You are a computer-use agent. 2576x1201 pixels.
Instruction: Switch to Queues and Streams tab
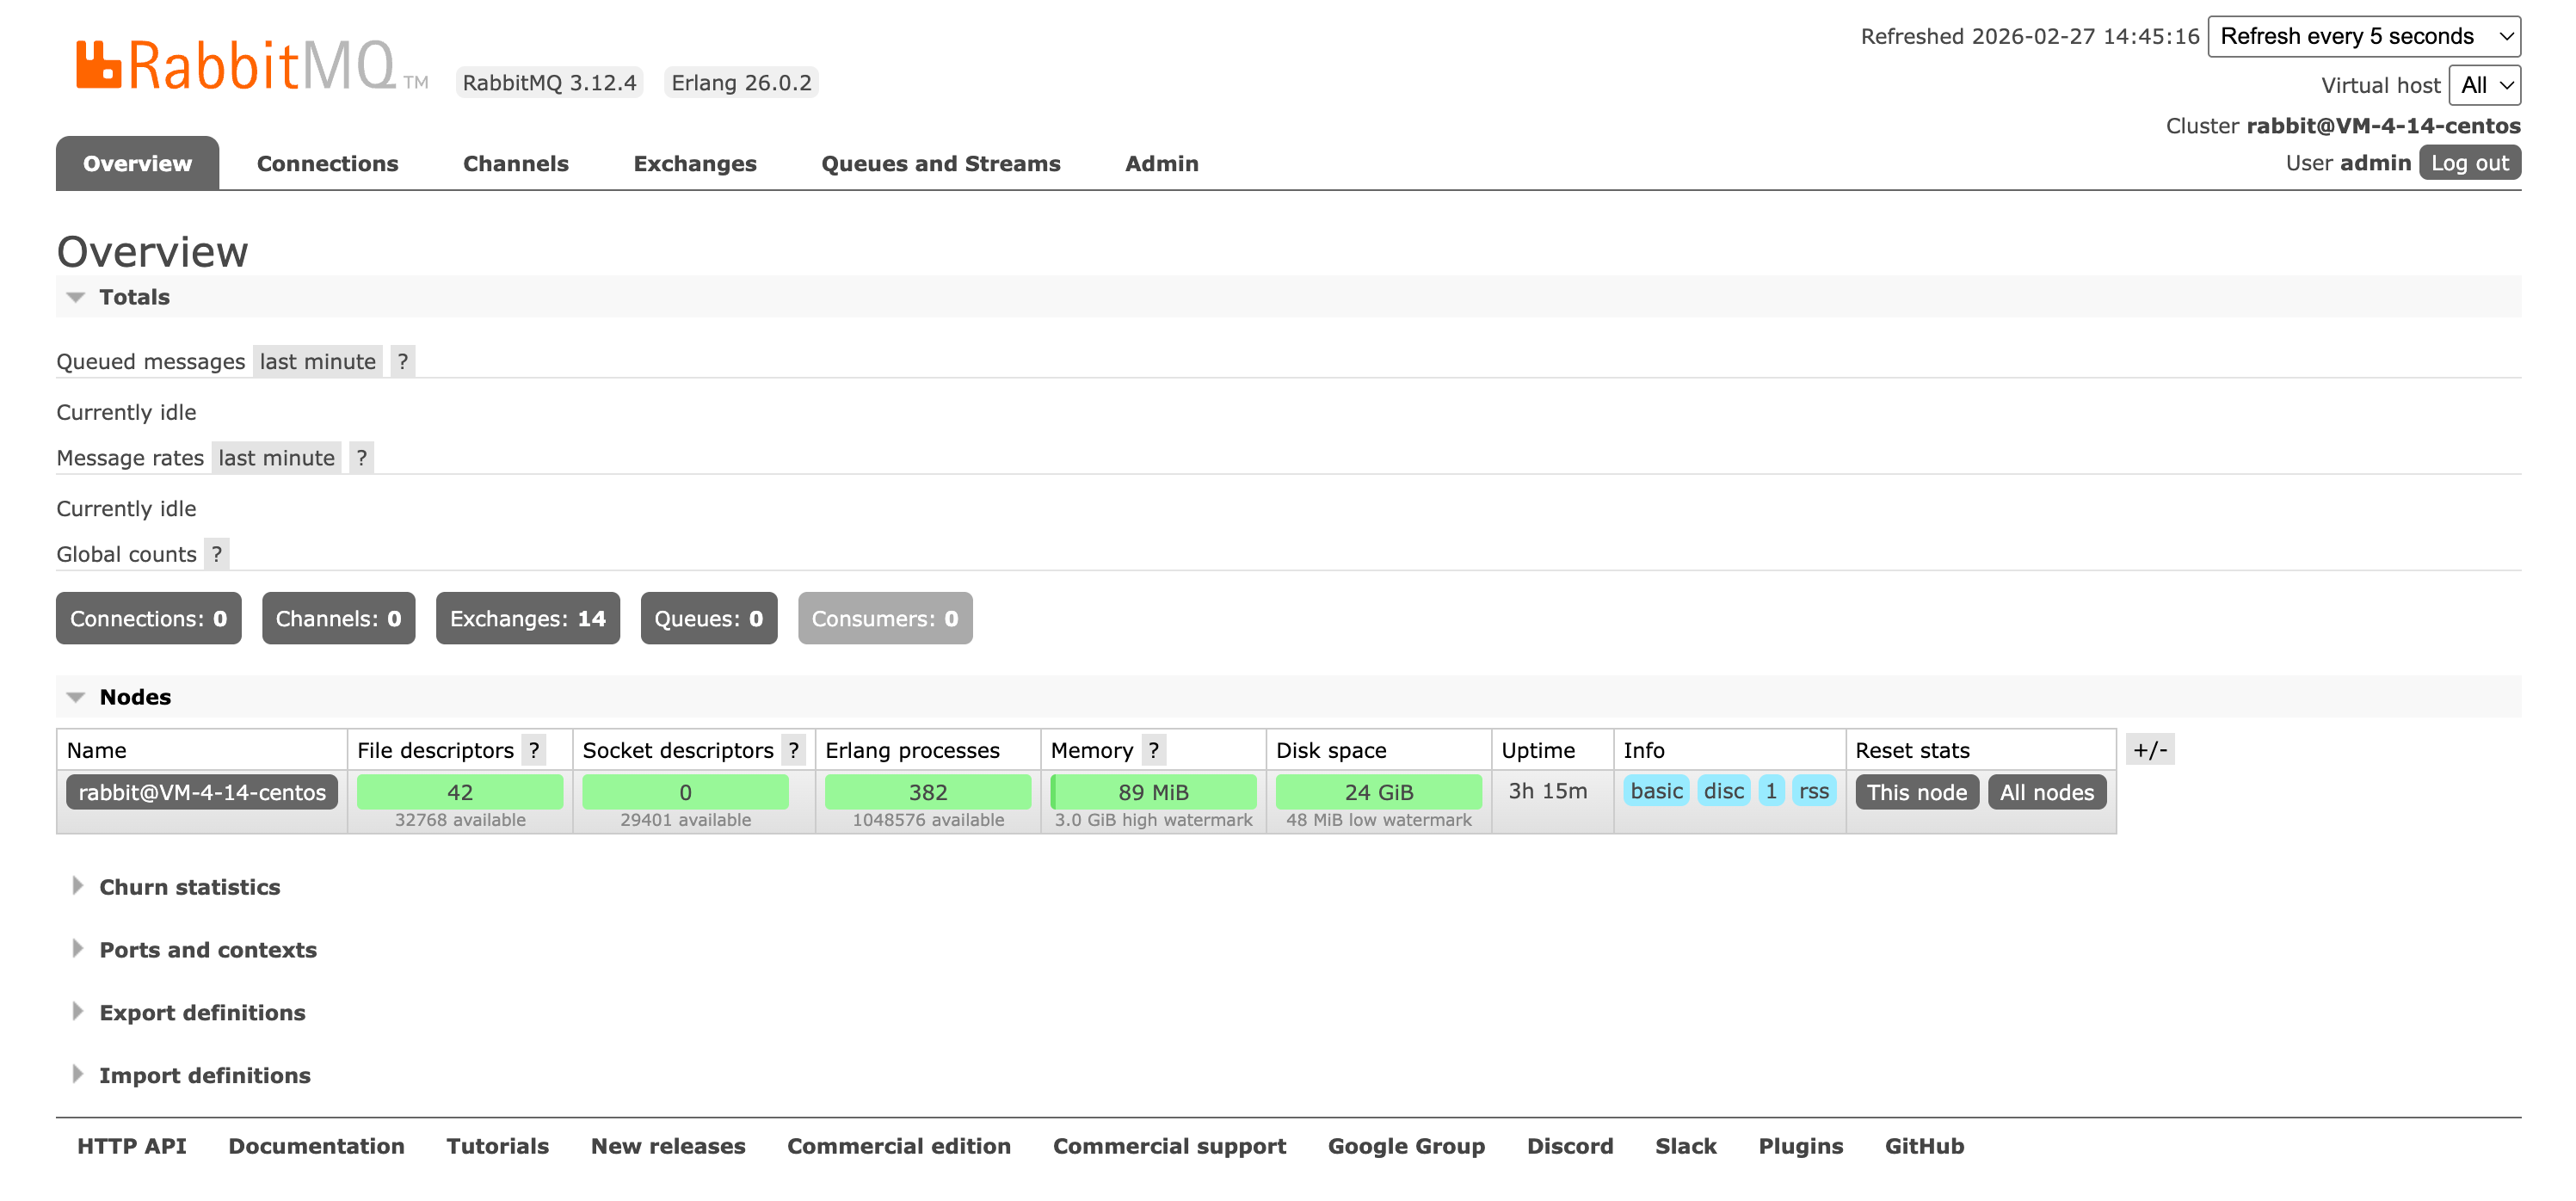(940, 163)
